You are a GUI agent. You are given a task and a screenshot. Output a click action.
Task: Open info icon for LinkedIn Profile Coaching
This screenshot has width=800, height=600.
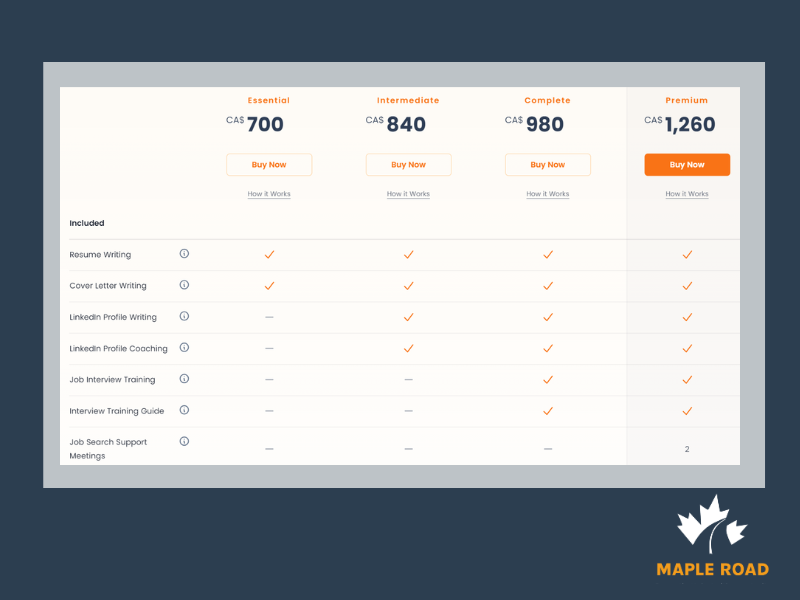pyautogui.click(x=184, y=348)
